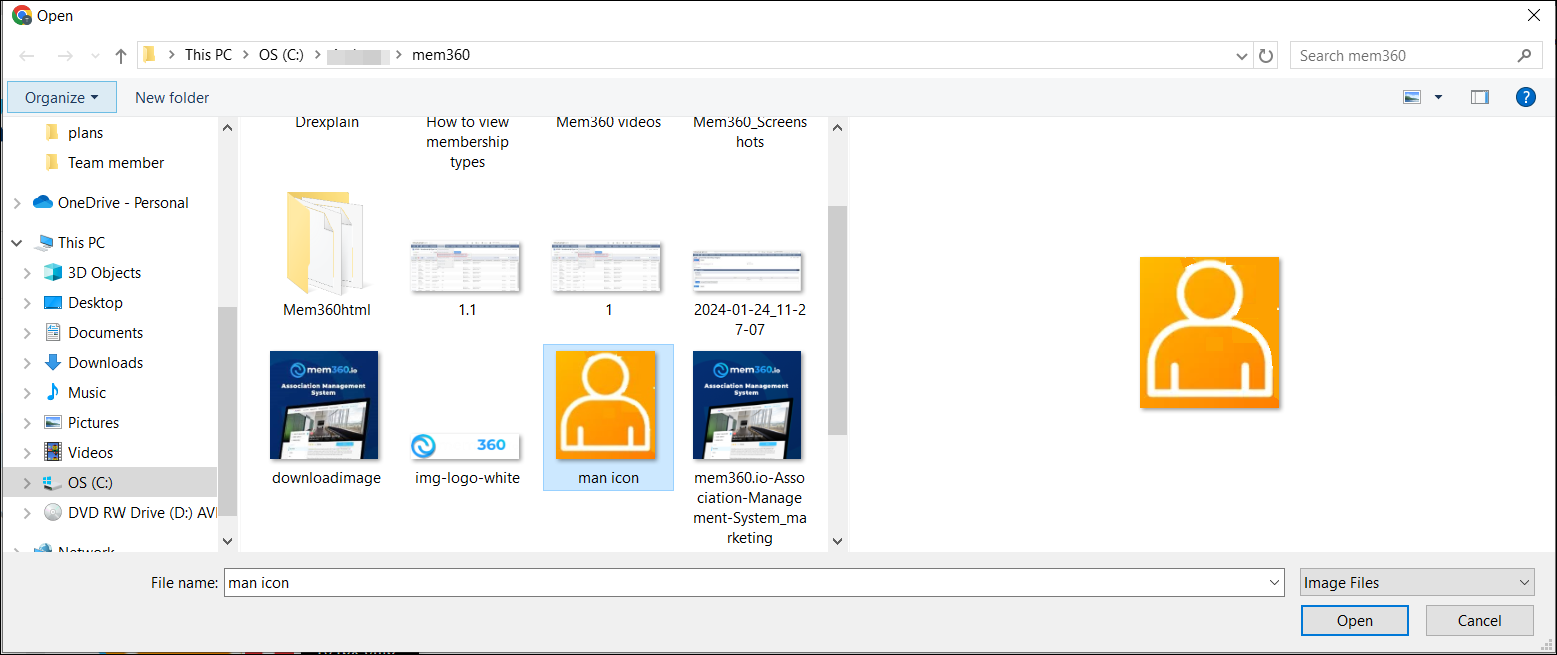Image resolution: width=1557 pixels, height=655 pixels.
Task: Click the Refresh address bar icon
Action: (x=1266, y=56)
